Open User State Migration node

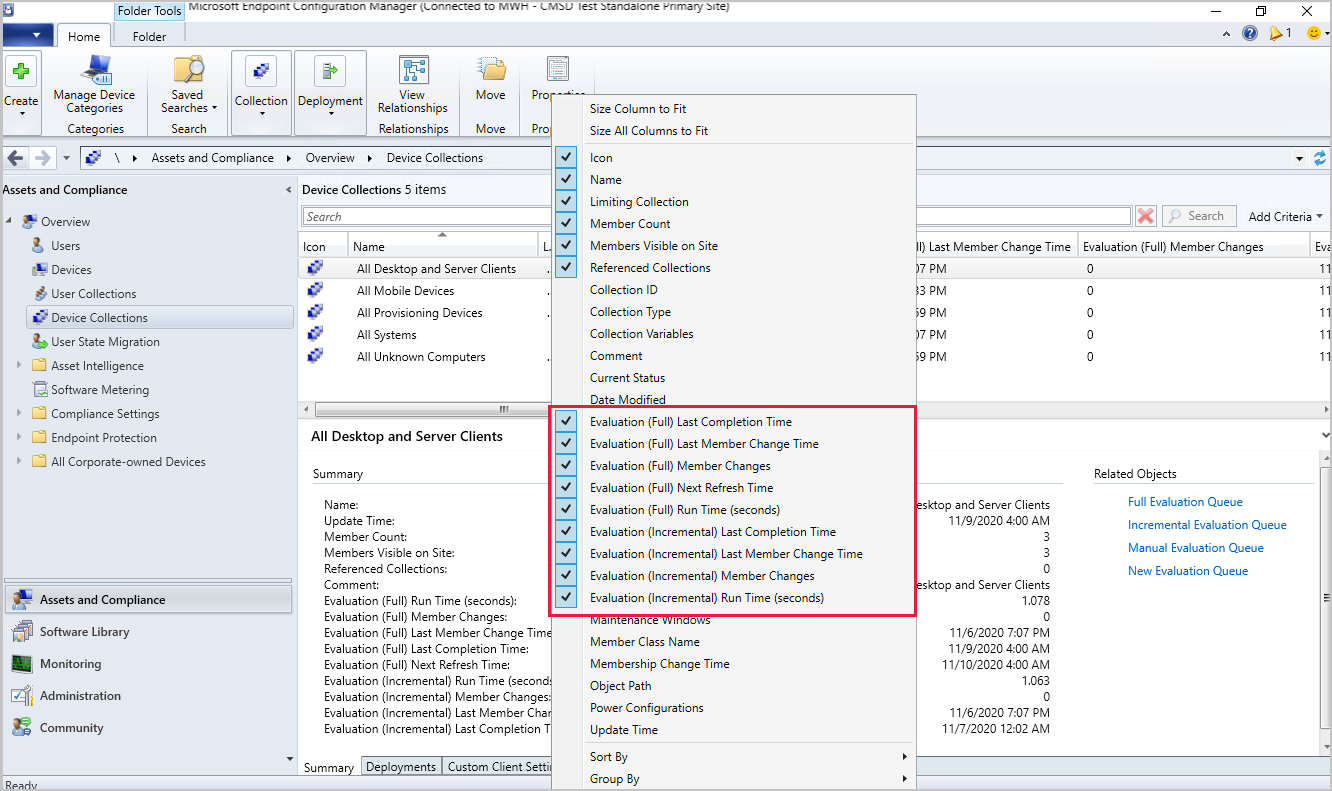105,342
